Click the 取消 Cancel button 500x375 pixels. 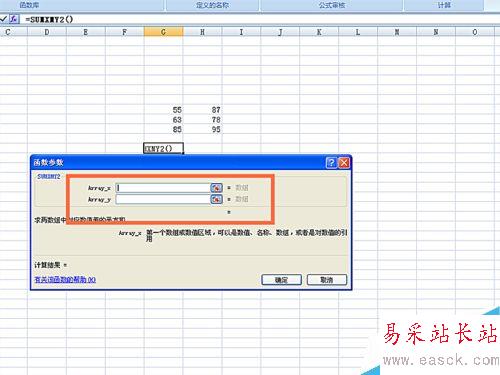point(327,280)
